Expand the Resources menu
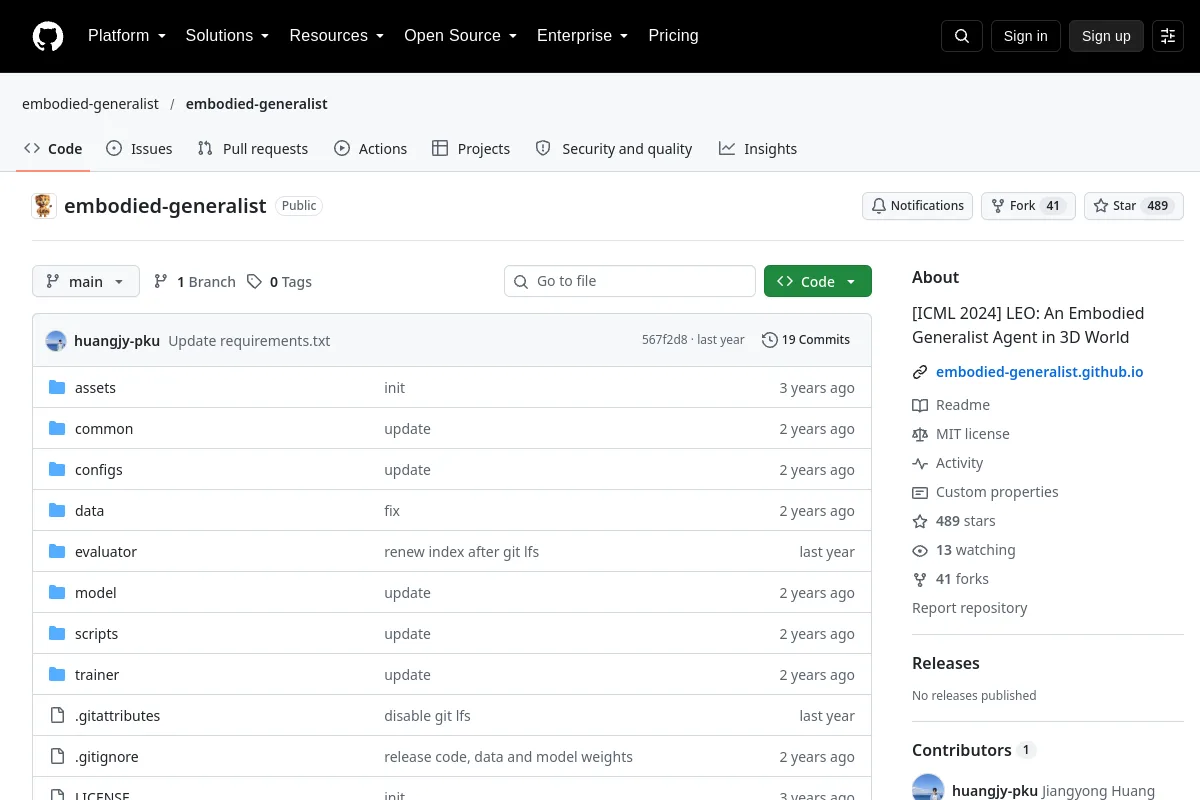 click(x=337, y=36)
